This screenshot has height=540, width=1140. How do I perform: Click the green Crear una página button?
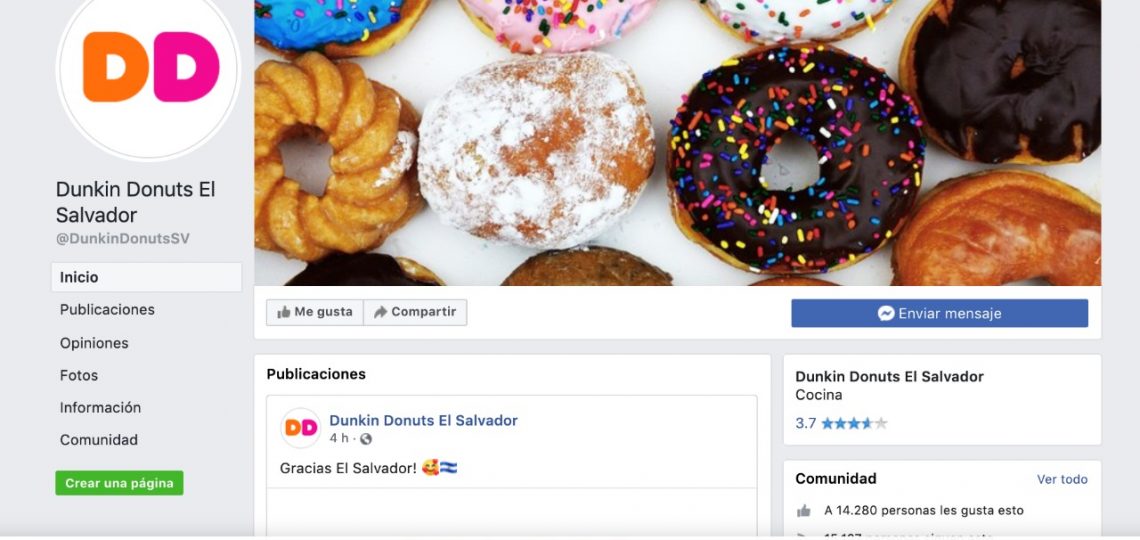(119, 483)
